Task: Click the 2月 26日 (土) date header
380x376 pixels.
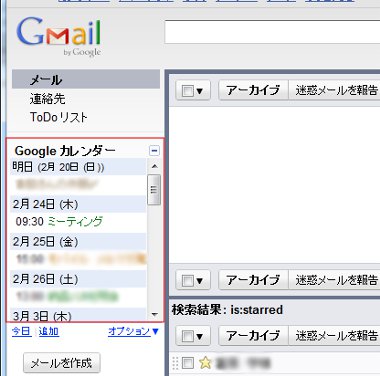Action: (x=78, y=279)
